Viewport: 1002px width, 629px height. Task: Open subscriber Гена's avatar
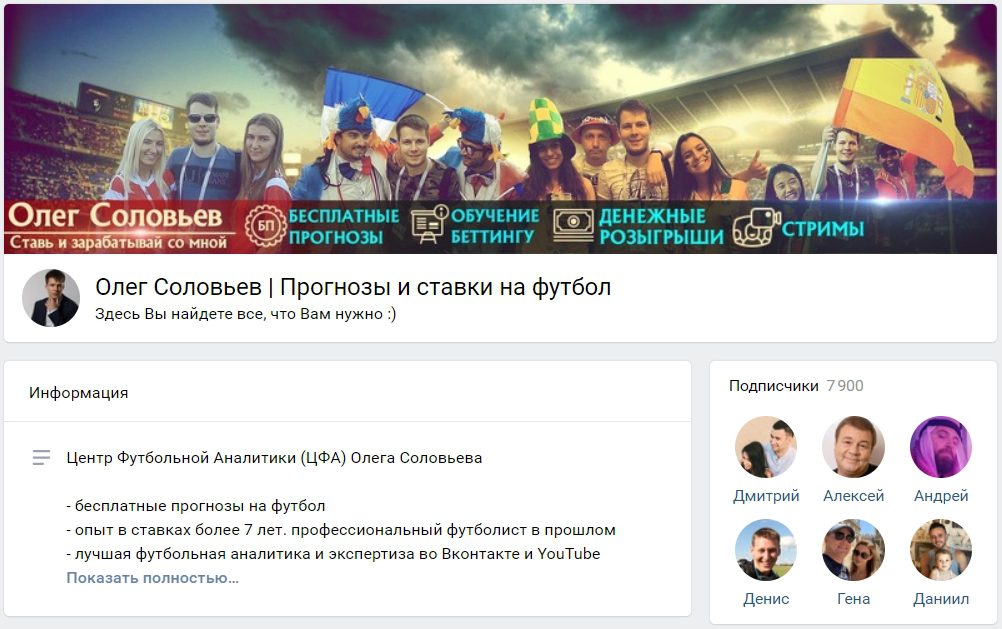pyautogui.click(x=853, y=550)
